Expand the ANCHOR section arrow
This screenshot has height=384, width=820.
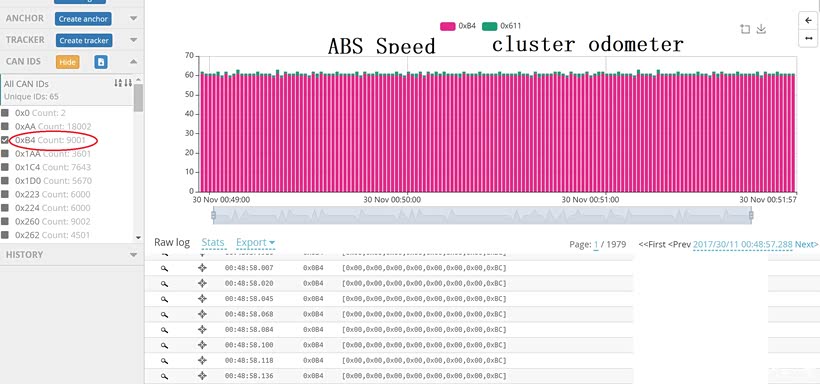pyautogui.click(x=133, y=18)
